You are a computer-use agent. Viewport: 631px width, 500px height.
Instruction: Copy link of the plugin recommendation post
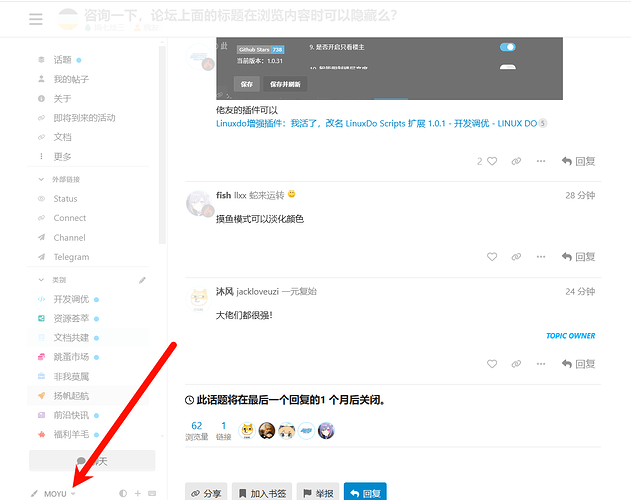pos(516,161)
